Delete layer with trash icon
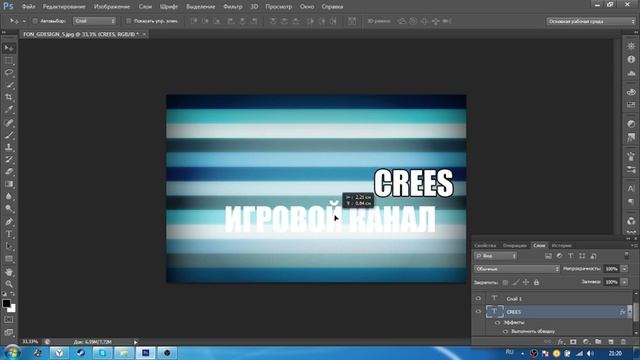 pyautogui.click(x=623, y=342)
